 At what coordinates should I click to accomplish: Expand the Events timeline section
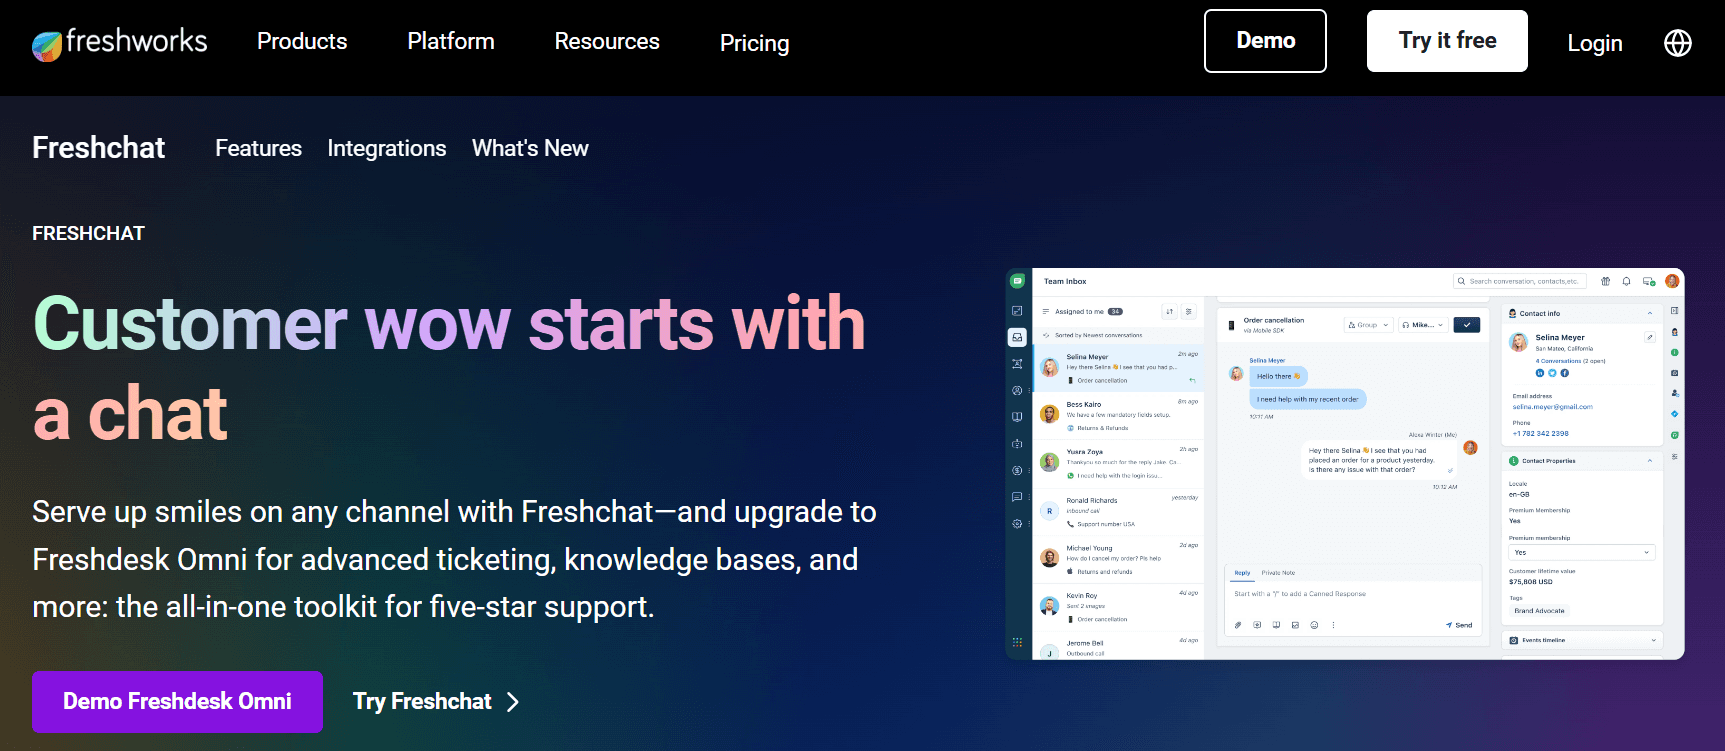[x=1653, y=640]
